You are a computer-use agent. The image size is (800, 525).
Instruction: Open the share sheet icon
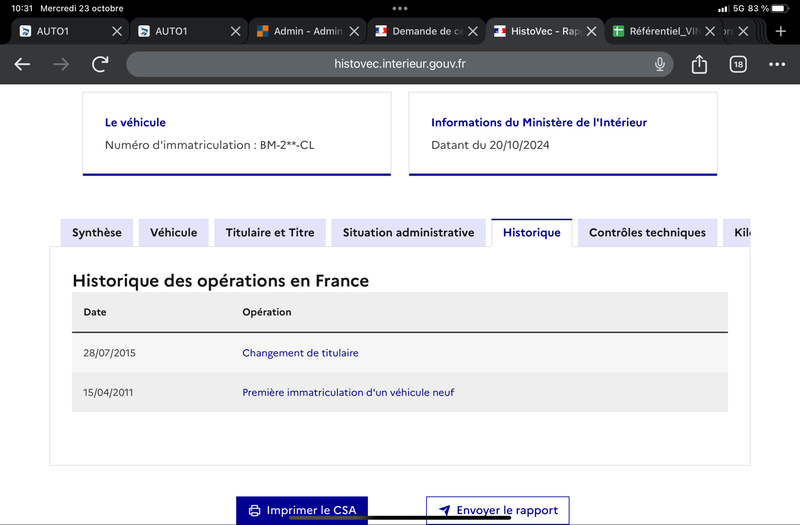(x=699, y=64)
